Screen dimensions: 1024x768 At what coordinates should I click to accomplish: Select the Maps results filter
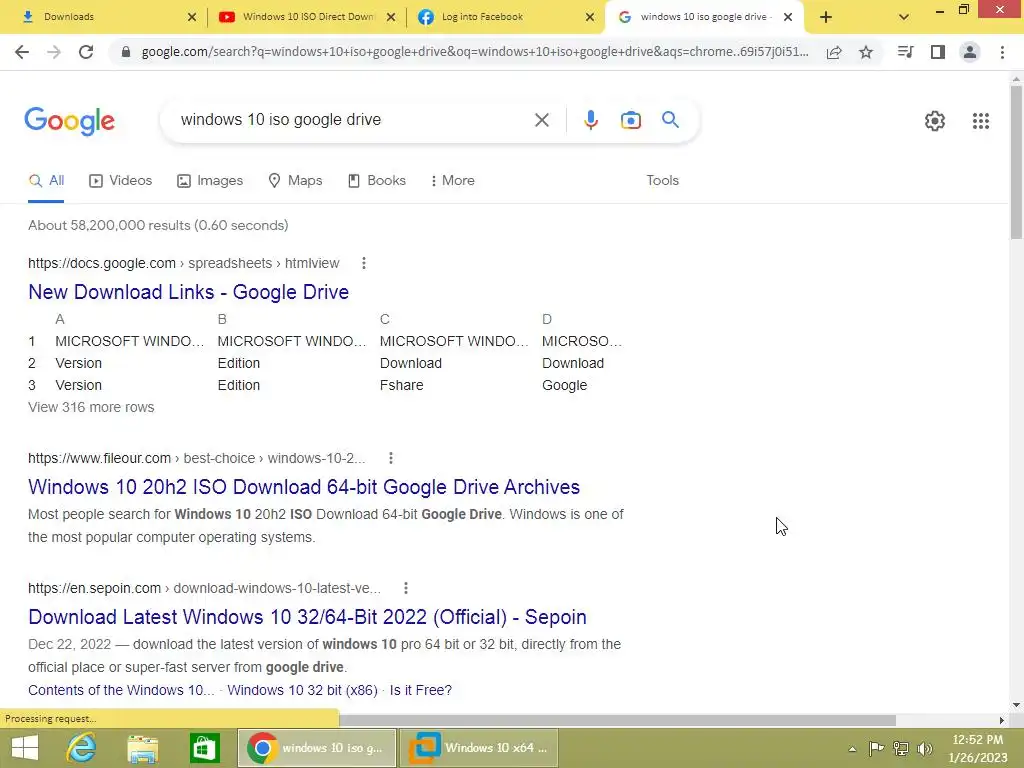(x=295, y=181)
